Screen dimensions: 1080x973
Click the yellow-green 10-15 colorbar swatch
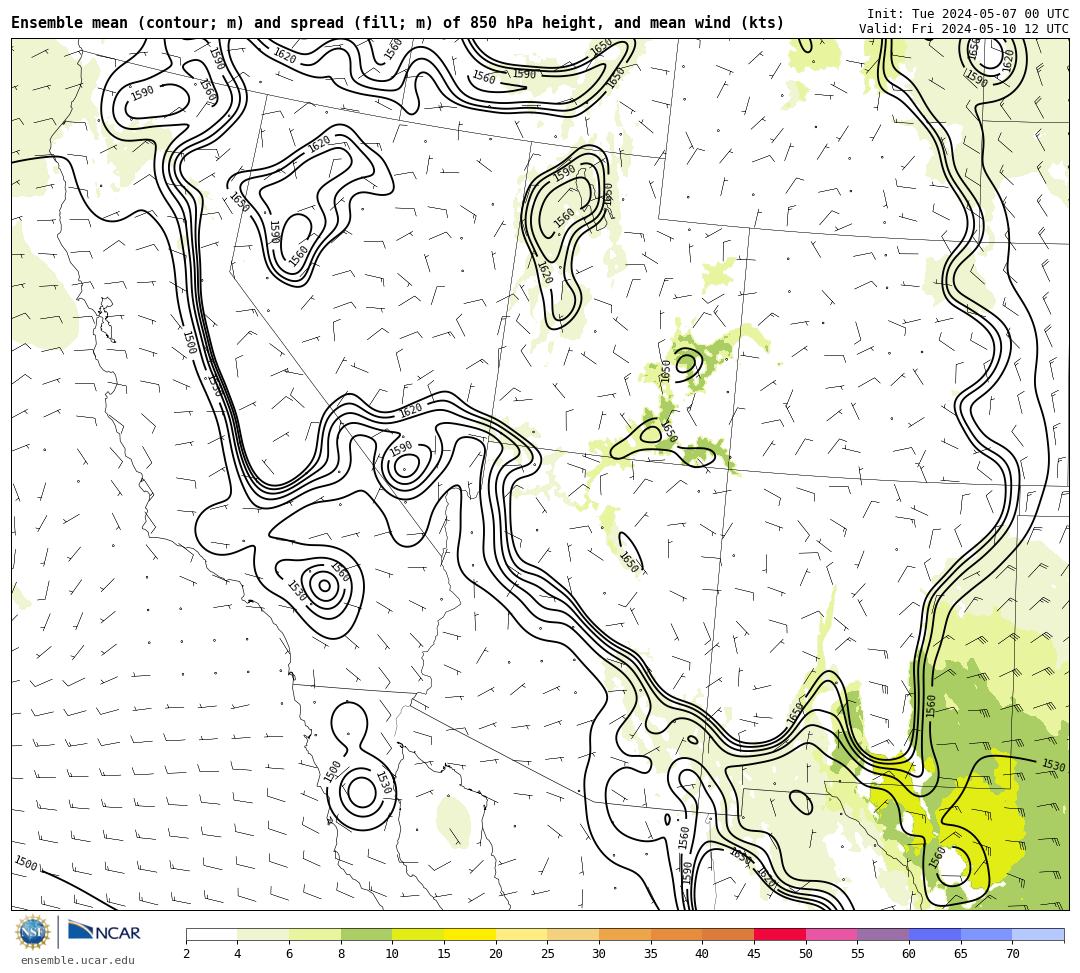click(x=418, y=934)
